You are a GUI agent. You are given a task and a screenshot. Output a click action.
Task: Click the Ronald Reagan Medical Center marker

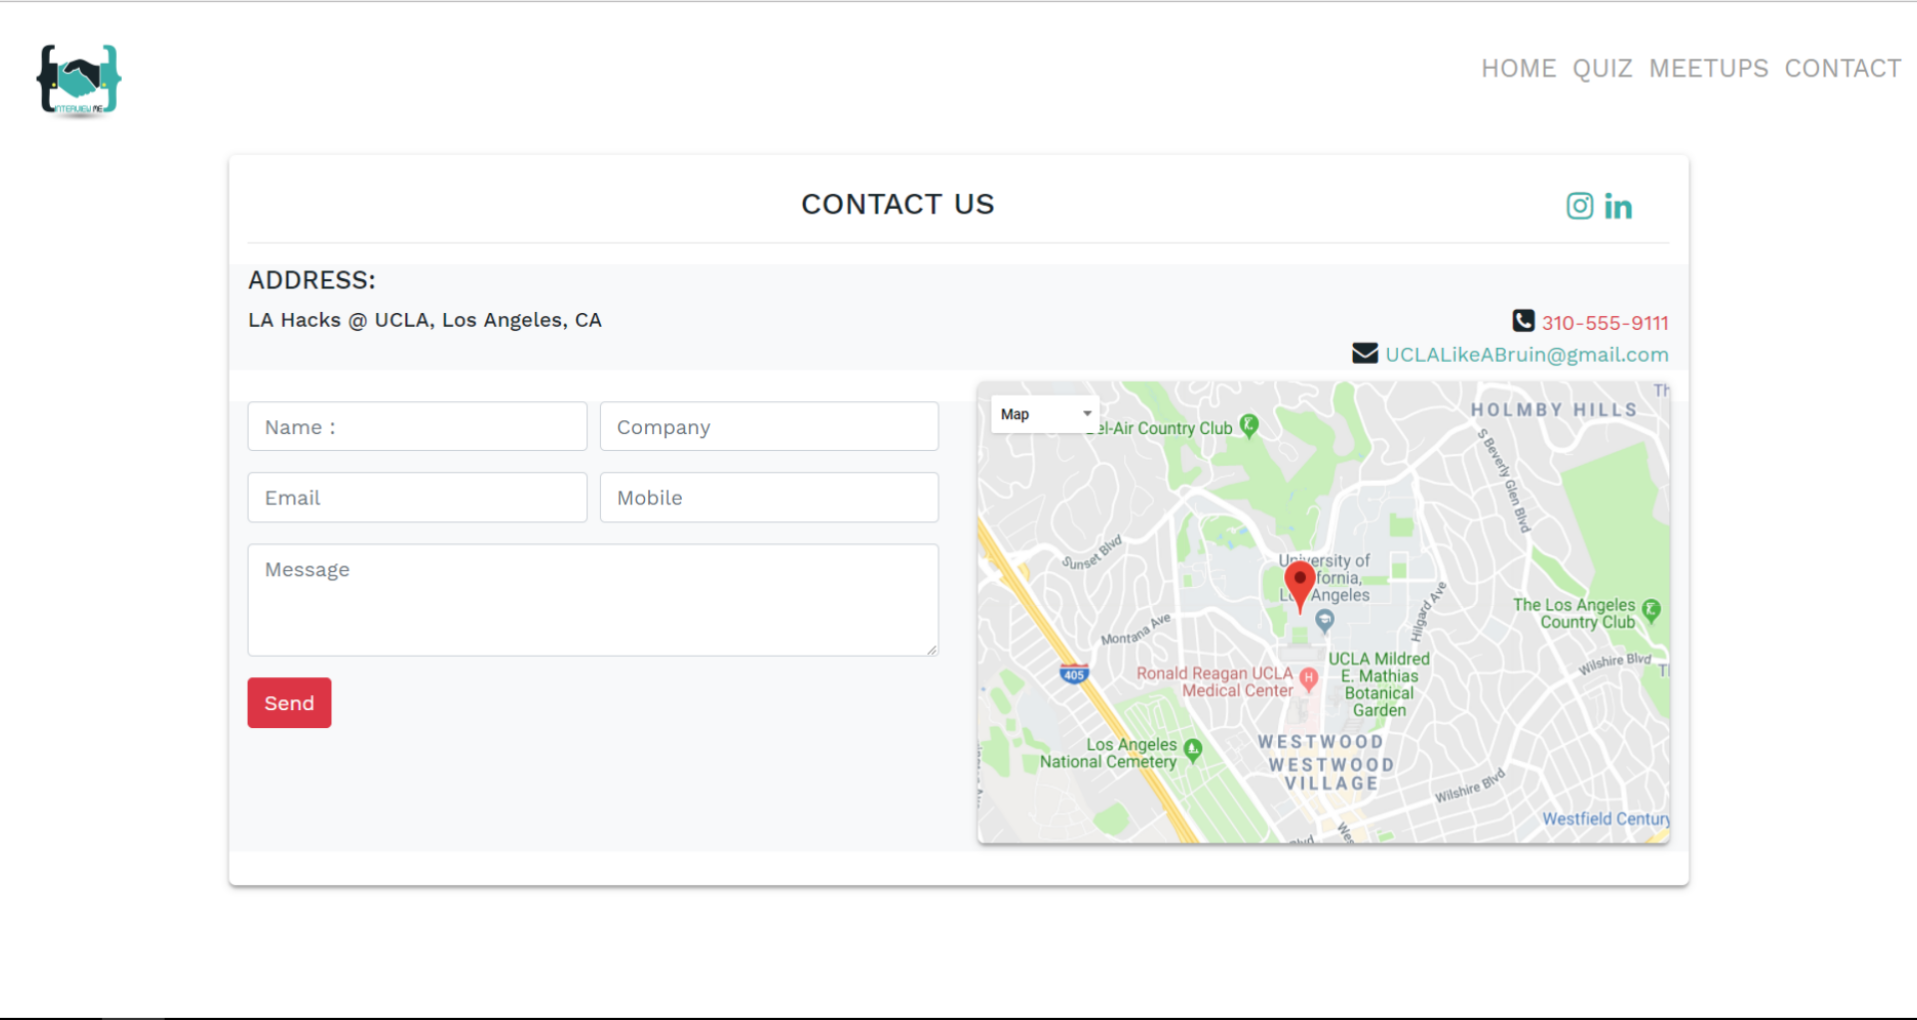1308,680
